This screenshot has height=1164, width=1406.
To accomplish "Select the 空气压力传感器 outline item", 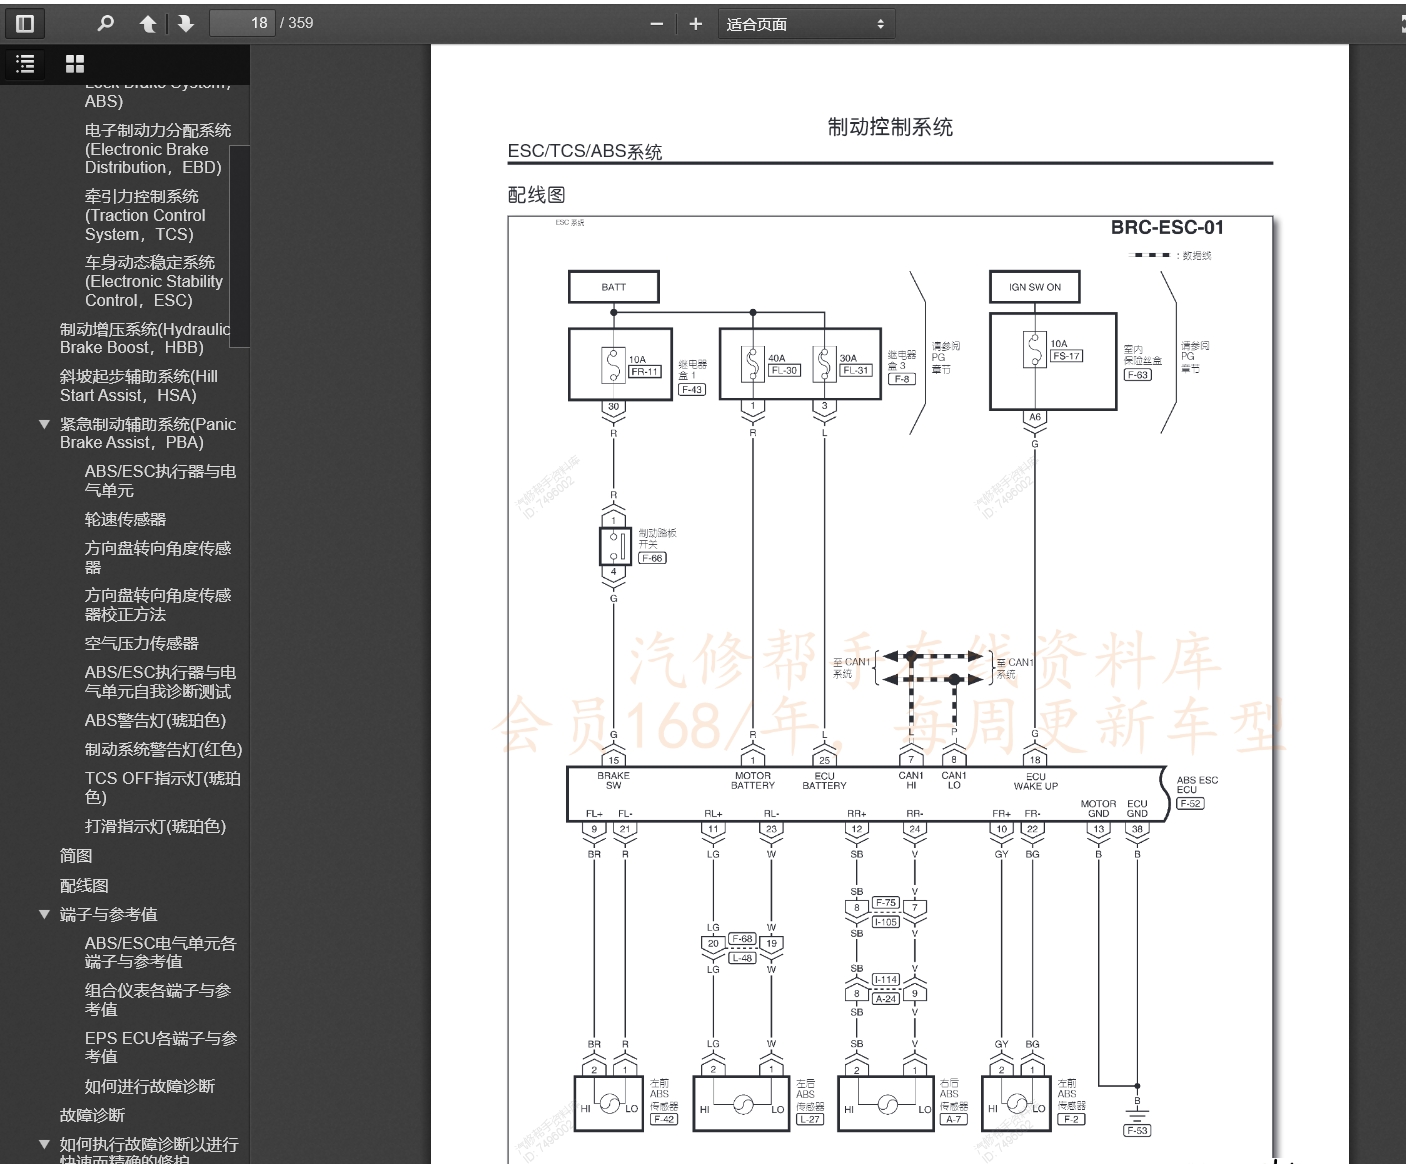I will pos(140,643).
